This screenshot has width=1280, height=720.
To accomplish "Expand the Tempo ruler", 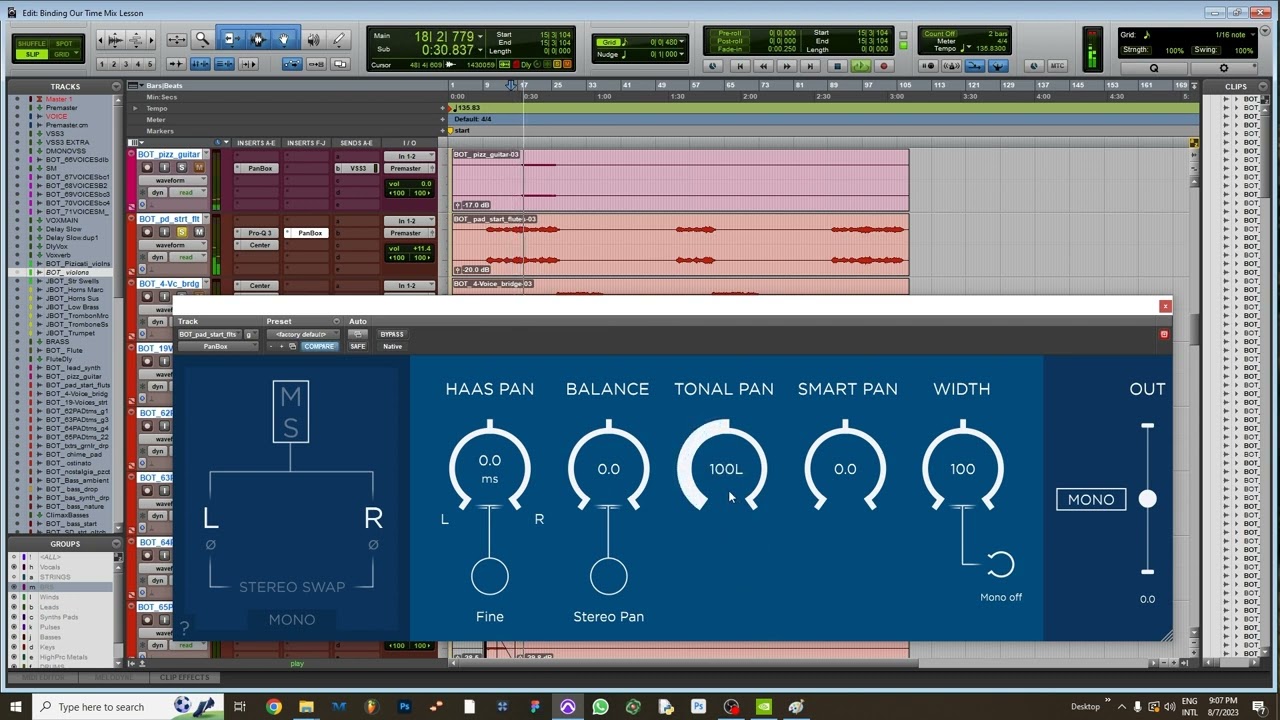I will (135, 108).
